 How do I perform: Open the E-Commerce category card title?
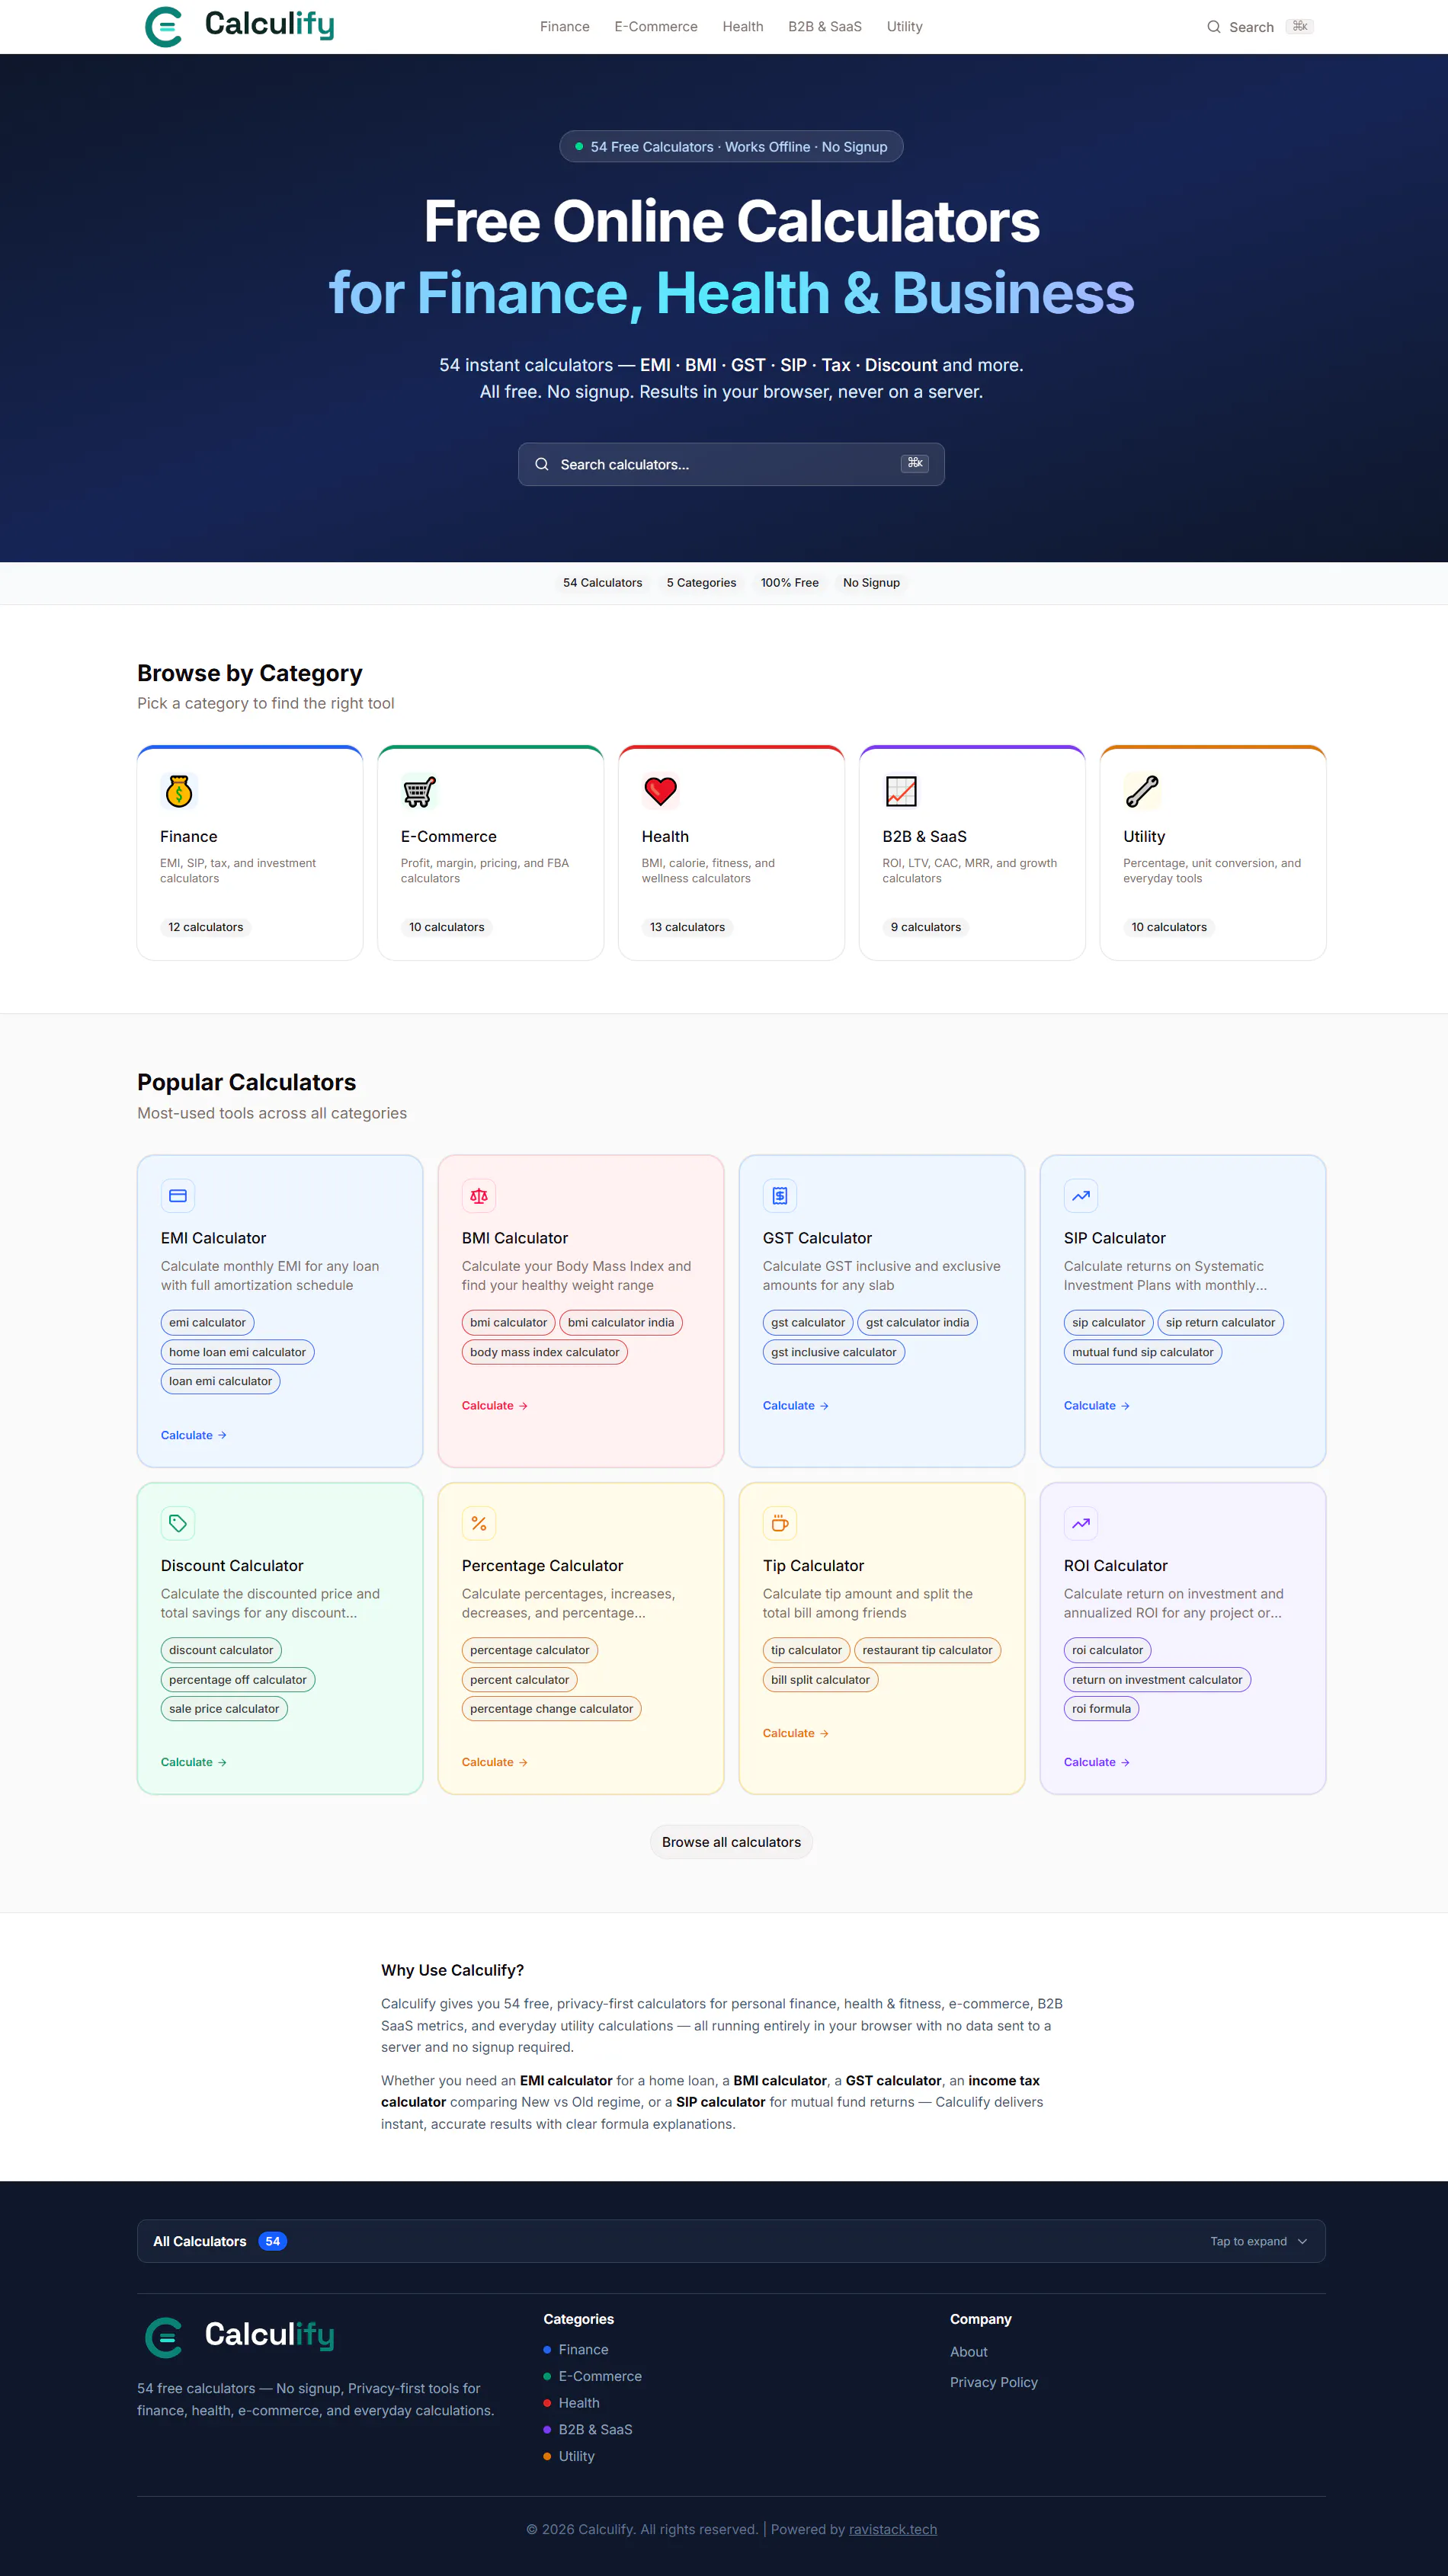[449, 836]
